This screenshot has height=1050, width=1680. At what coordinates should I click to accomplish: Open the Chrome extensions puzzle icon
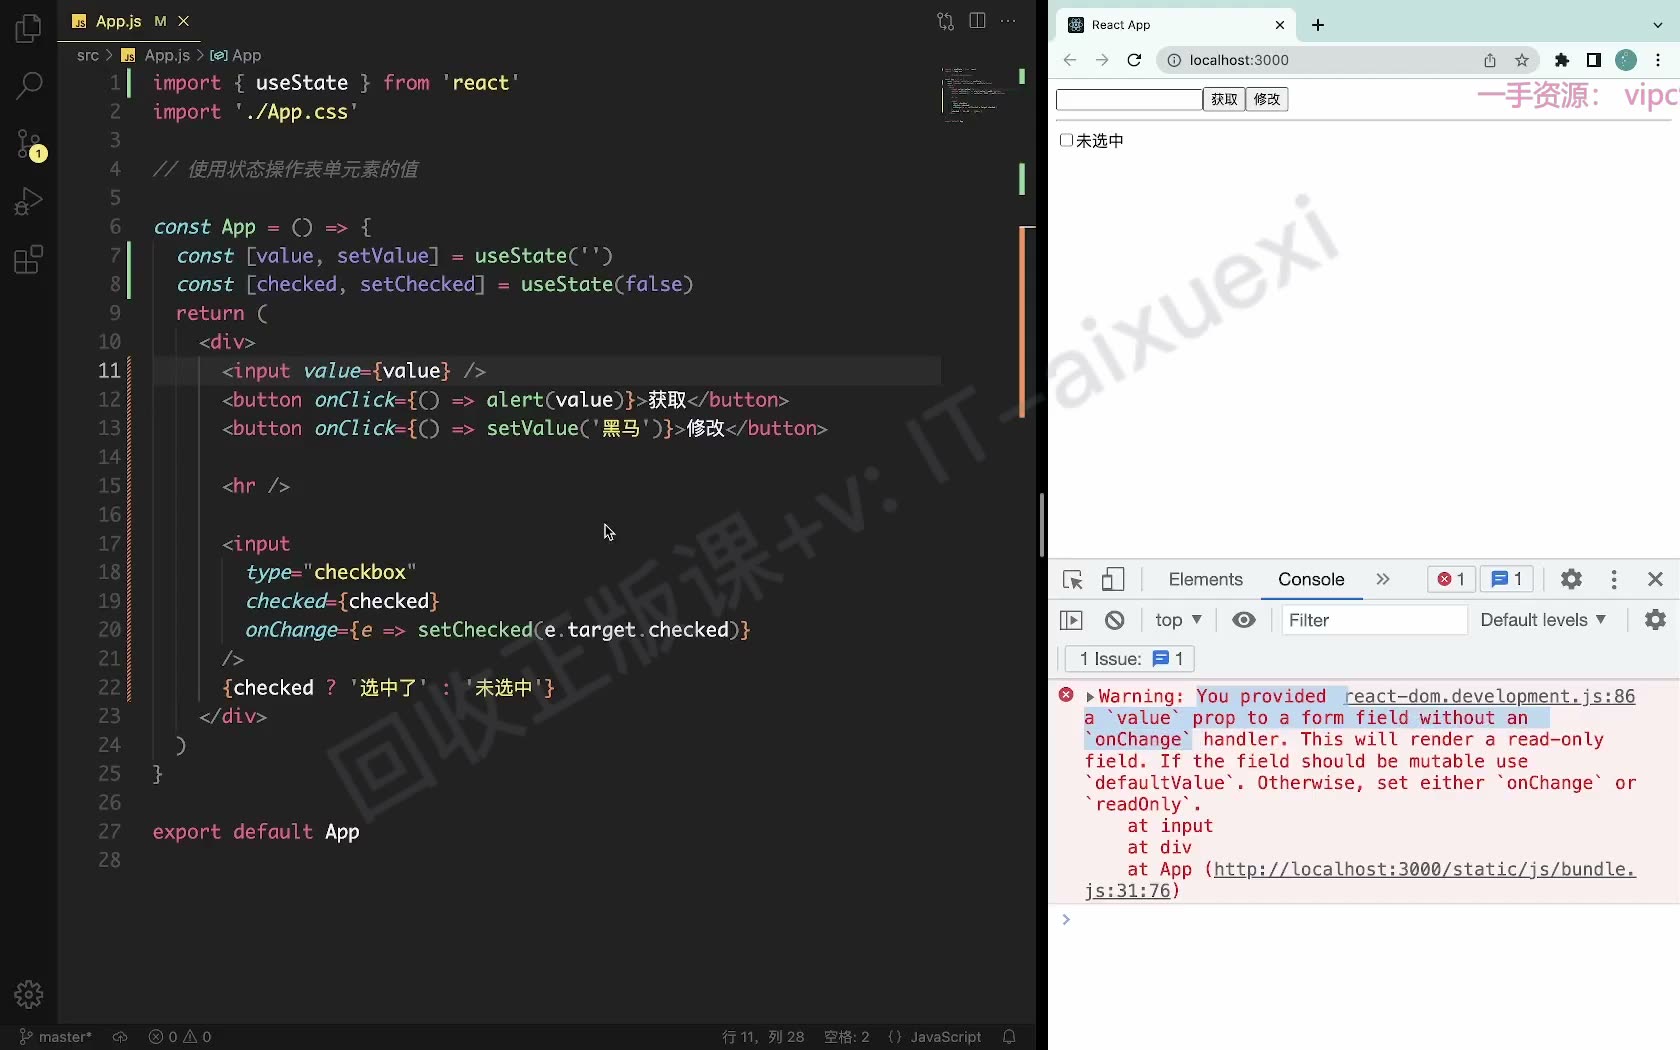pyautogui.click(x=1562, y=60)
